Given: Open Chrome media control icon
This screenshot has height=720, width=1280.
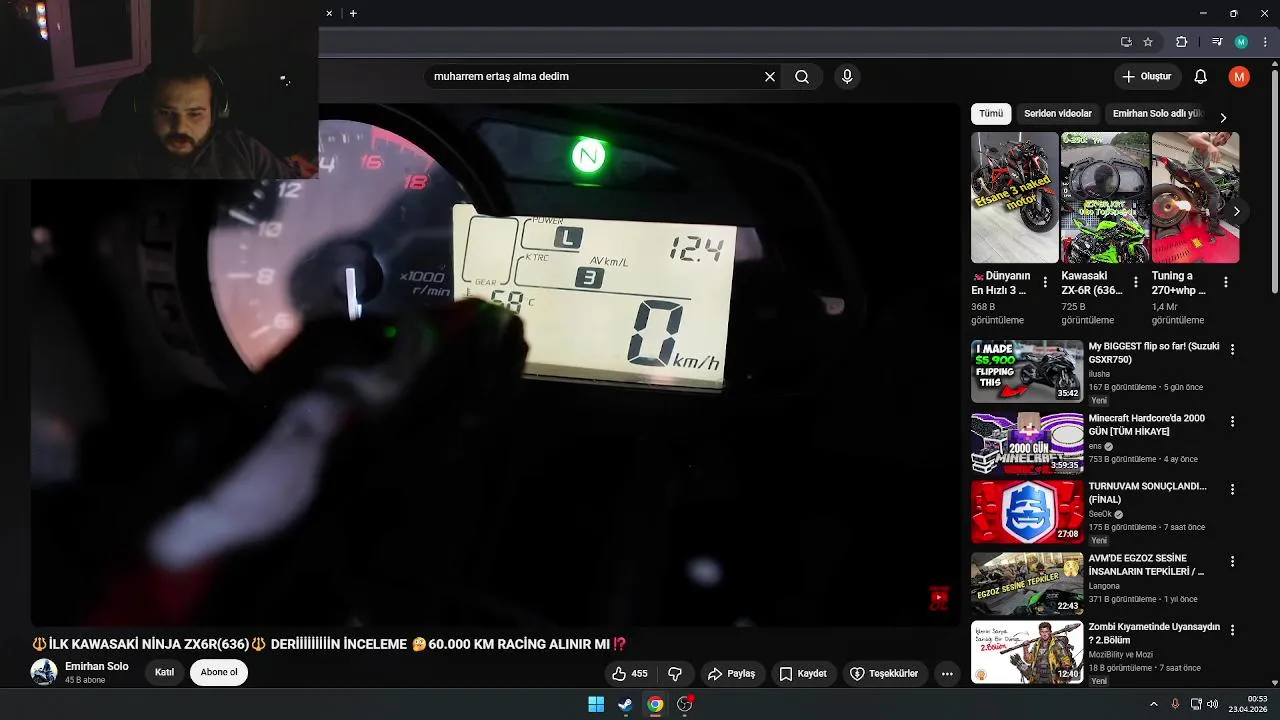Looking at the screenshot, I should pyautogui.click(x=1217, y=42).
